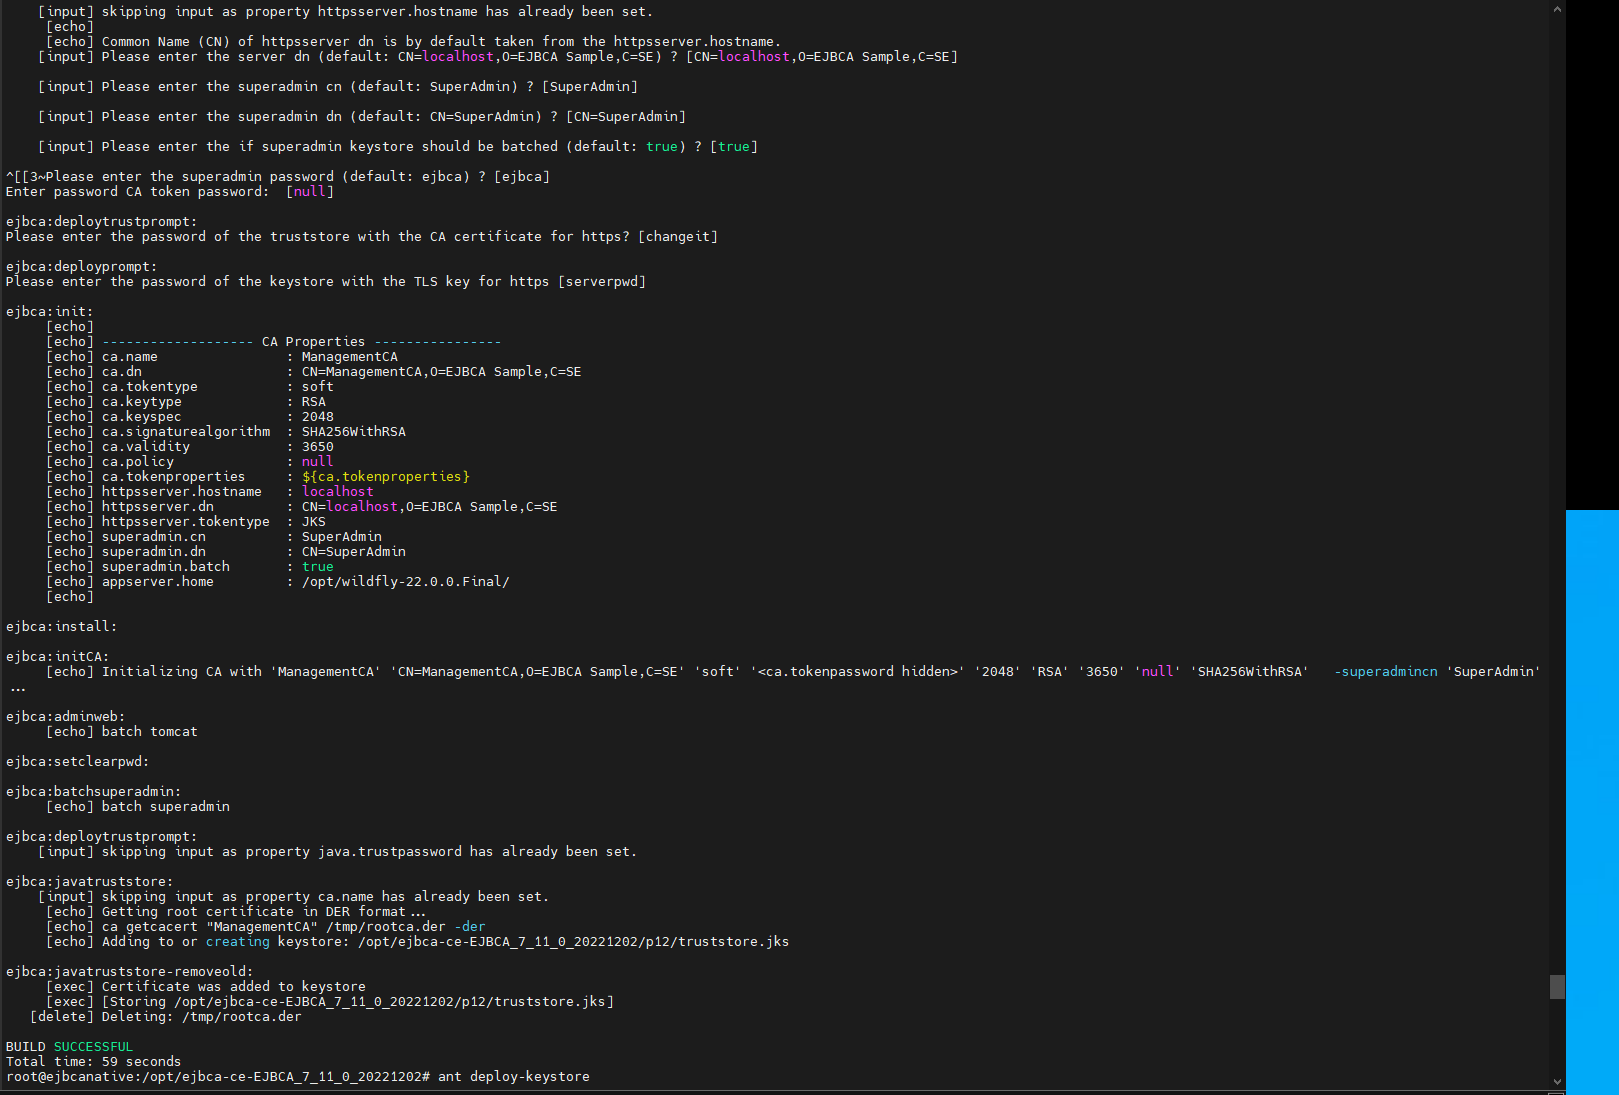Click the 'ejbca:javatruststore:' target heading
This screenshot has height=1095, width=1619.
(90, 882)
